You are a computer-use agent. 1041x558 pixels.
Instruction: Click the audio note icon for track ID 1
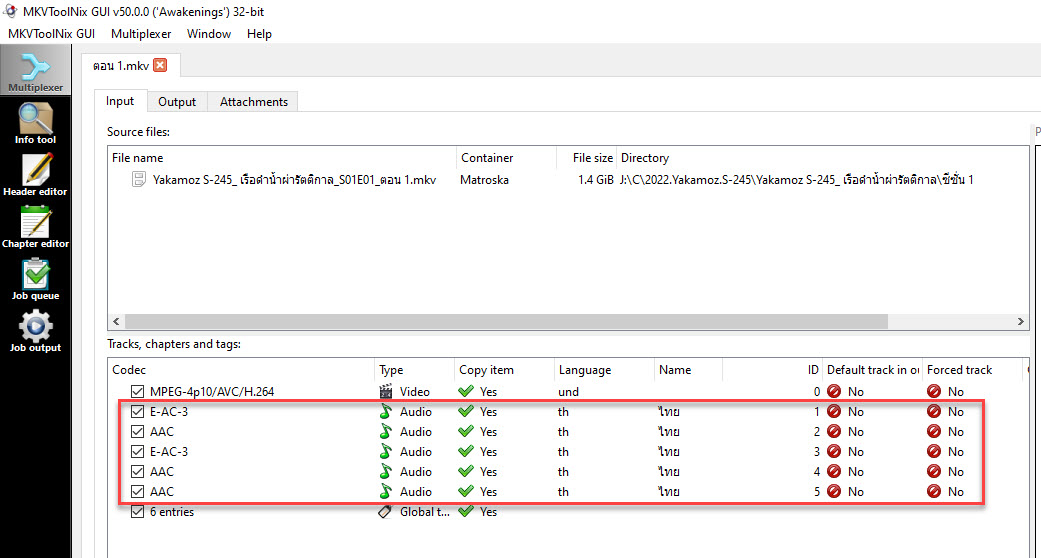point(386,412)
